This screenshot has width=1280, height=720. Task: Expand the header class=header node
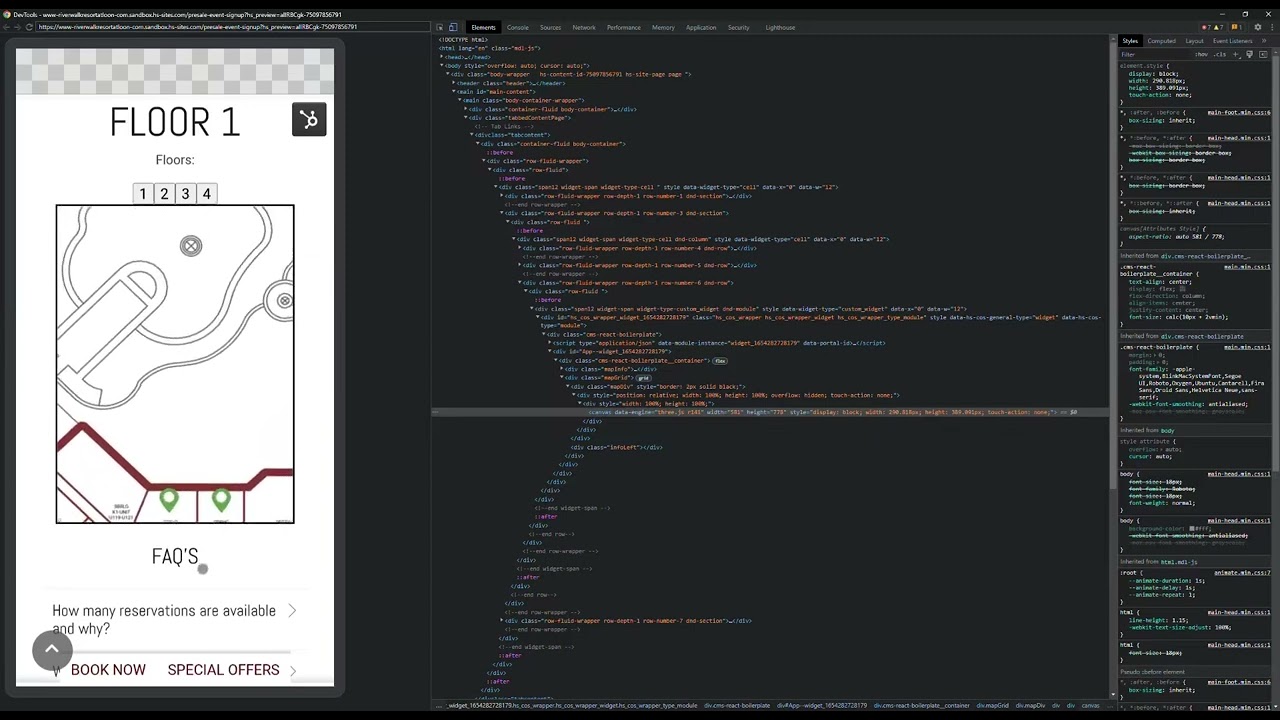[x=454, y=83]
